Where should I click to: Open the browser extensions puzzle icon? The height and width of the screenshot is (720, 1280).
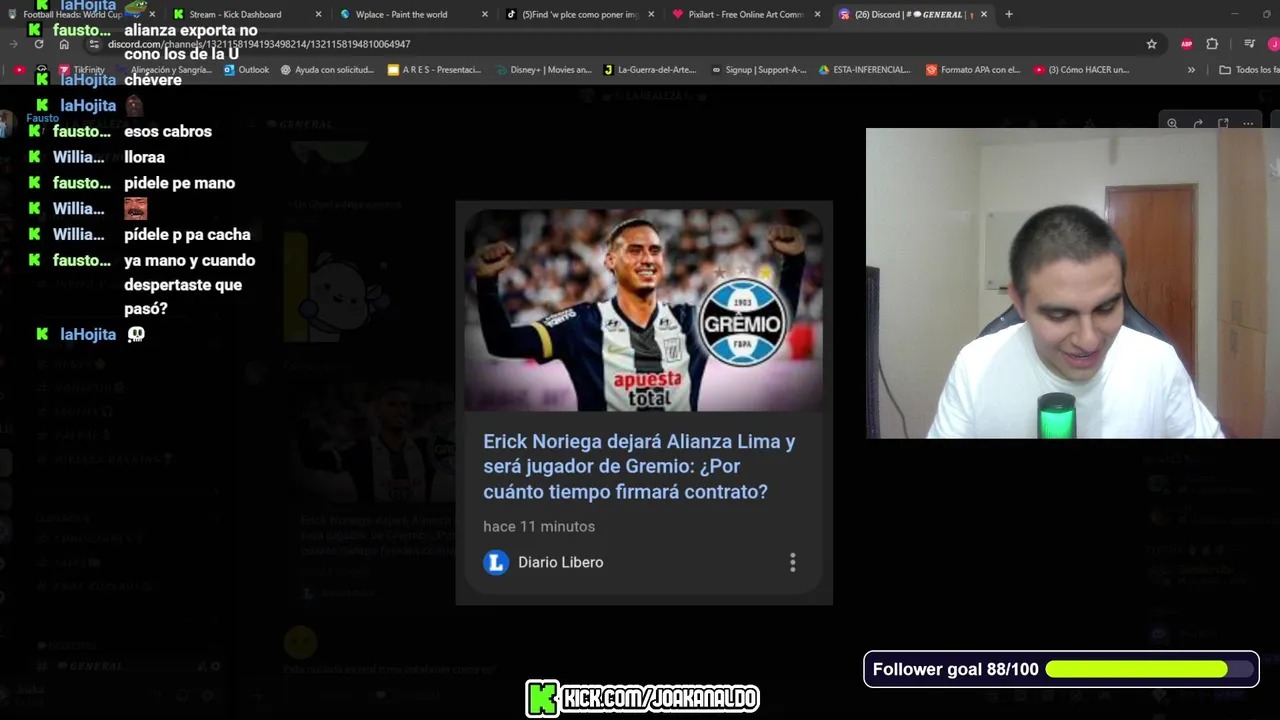tap(1212, 44)
